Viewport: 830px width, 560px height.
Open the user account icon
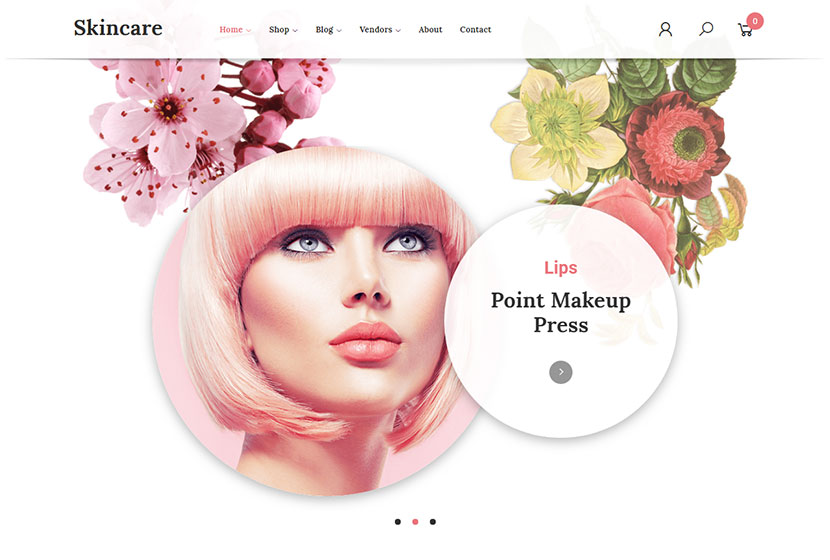(x=665, y=29)
